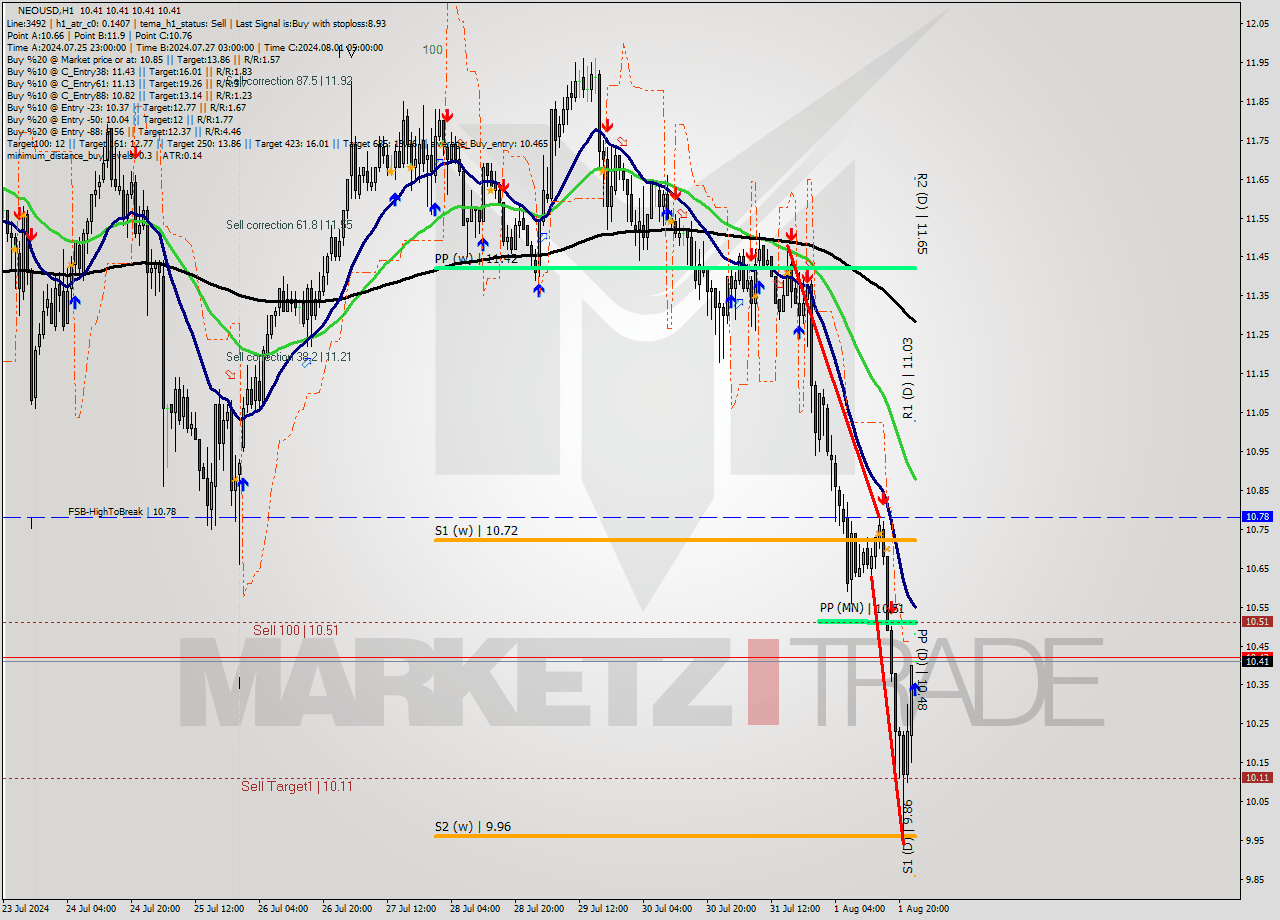The height and width of the screenshot is (920, 1280).
Task: Click the '23 Jul 2024' date label
Action: pyautogui.click(x=26, y=909)
